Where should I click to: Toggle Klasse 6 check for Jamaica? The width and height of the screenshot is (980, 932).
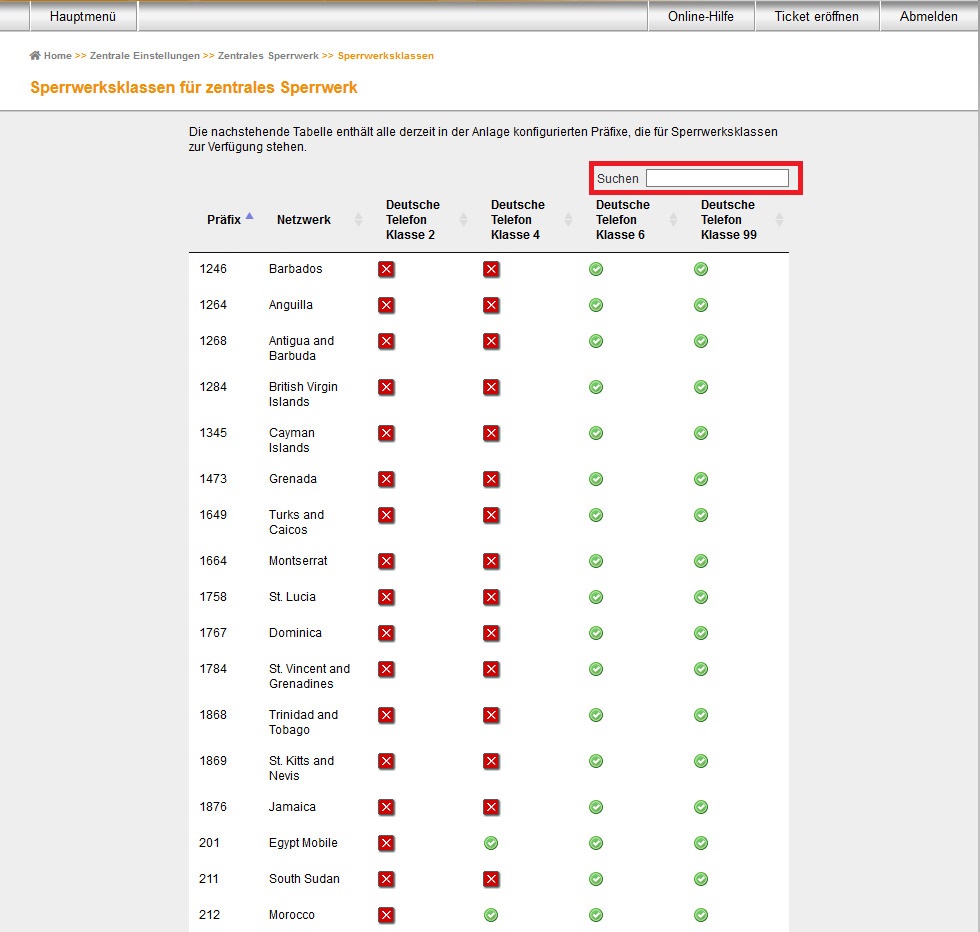596,808
